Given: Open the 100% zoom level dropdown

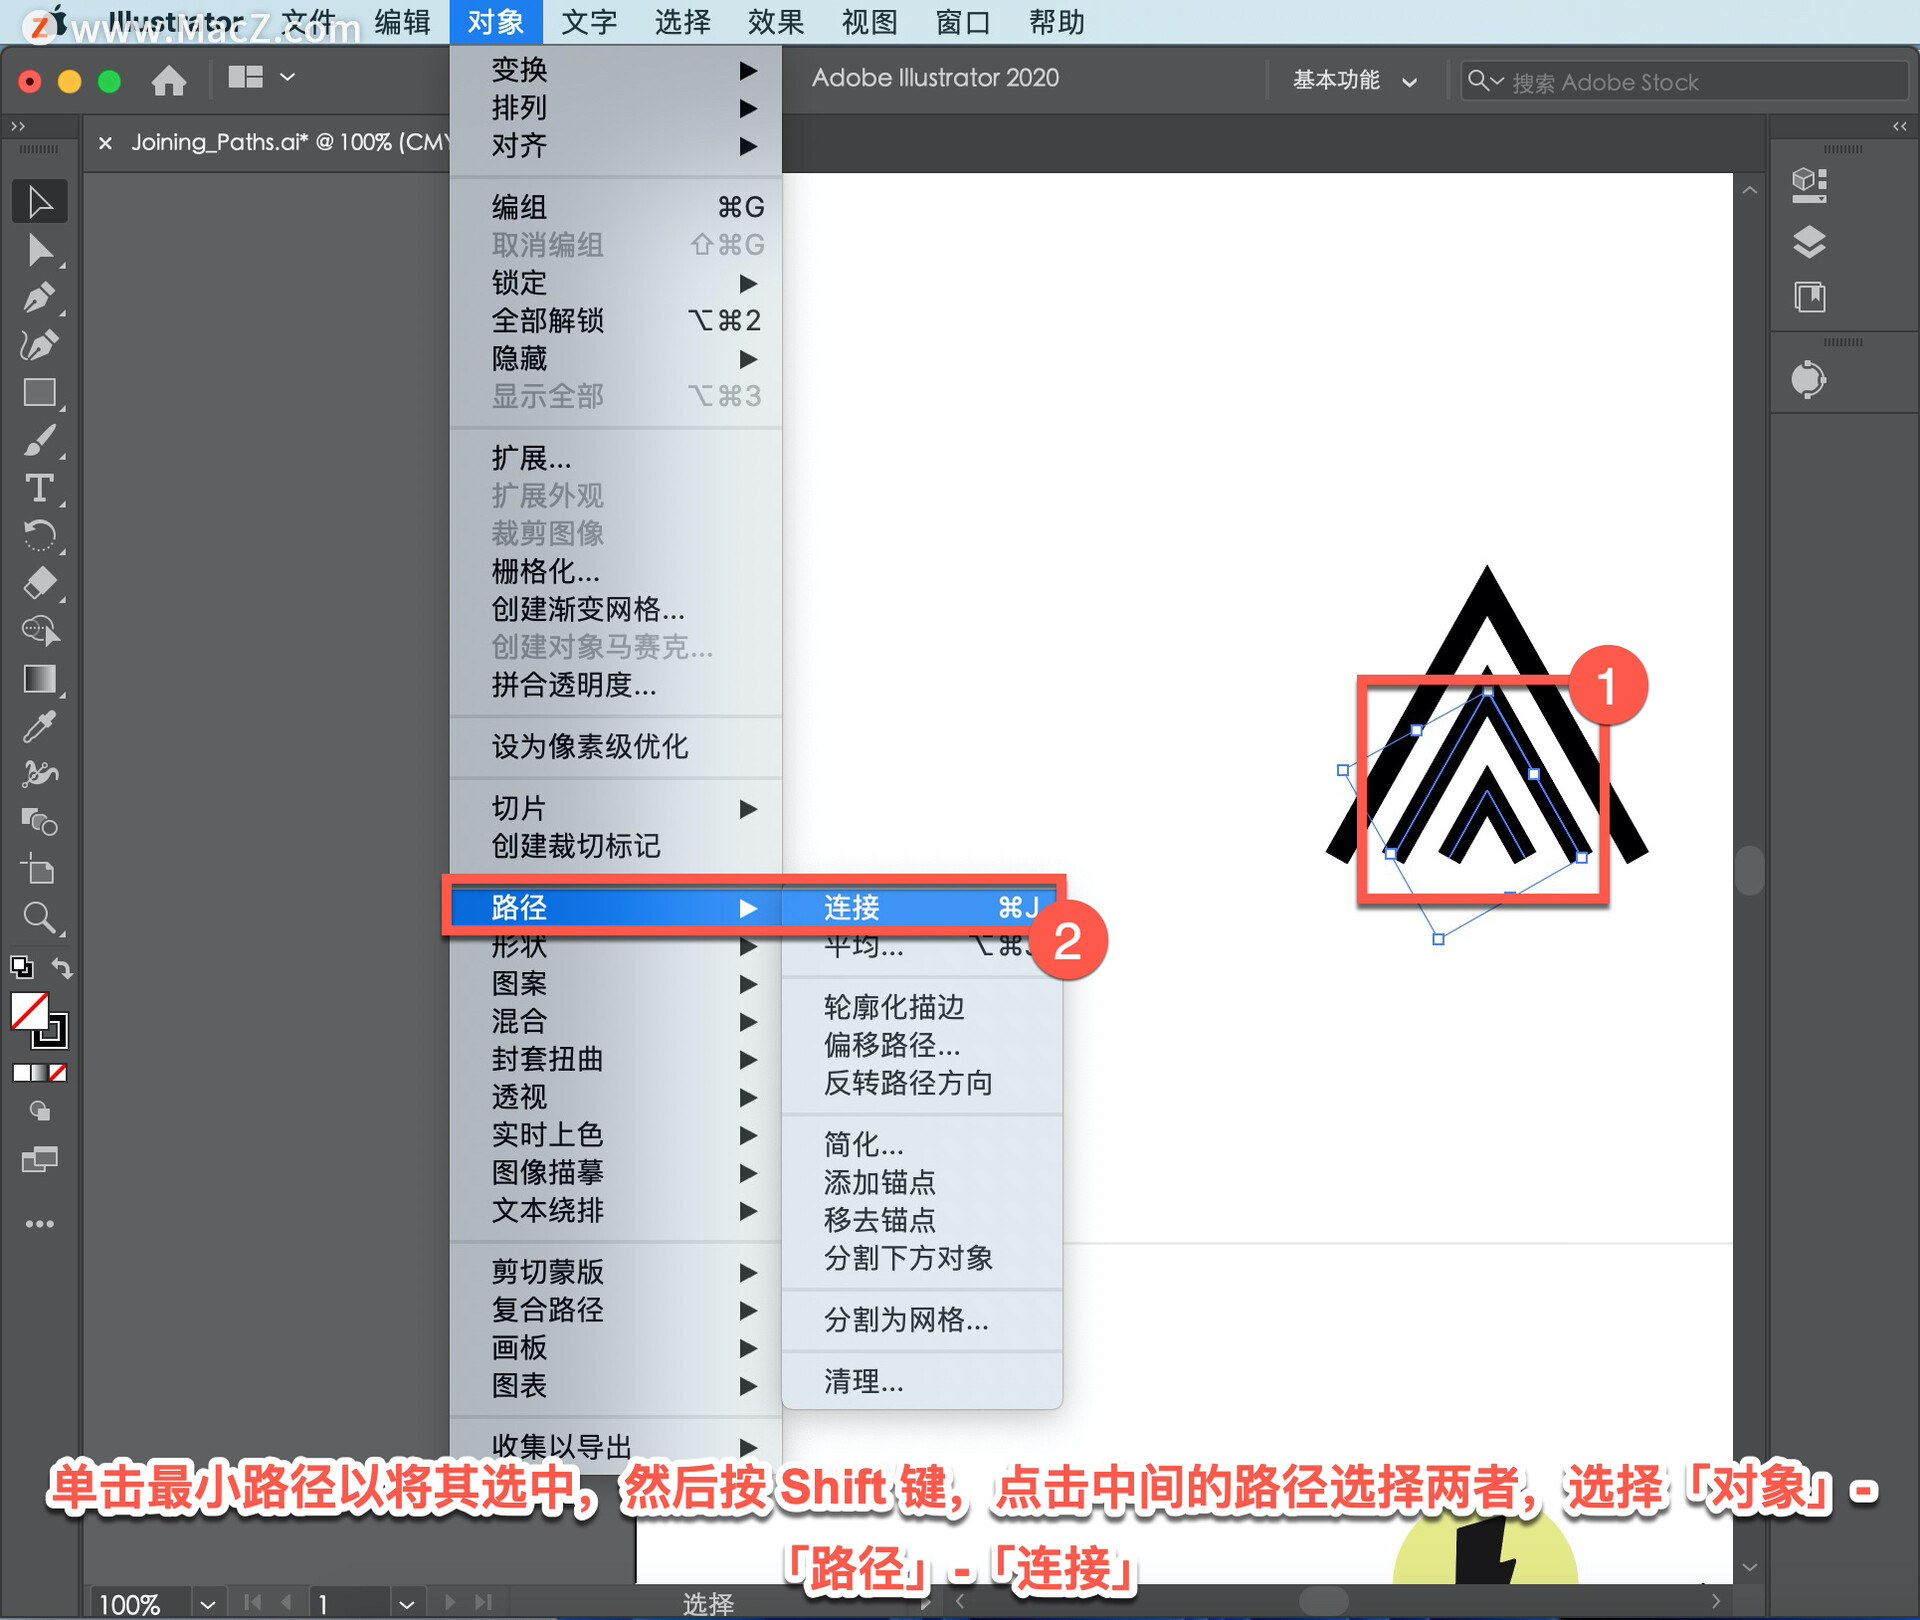Looking at the screenshot, I should tap(207, 1604).
